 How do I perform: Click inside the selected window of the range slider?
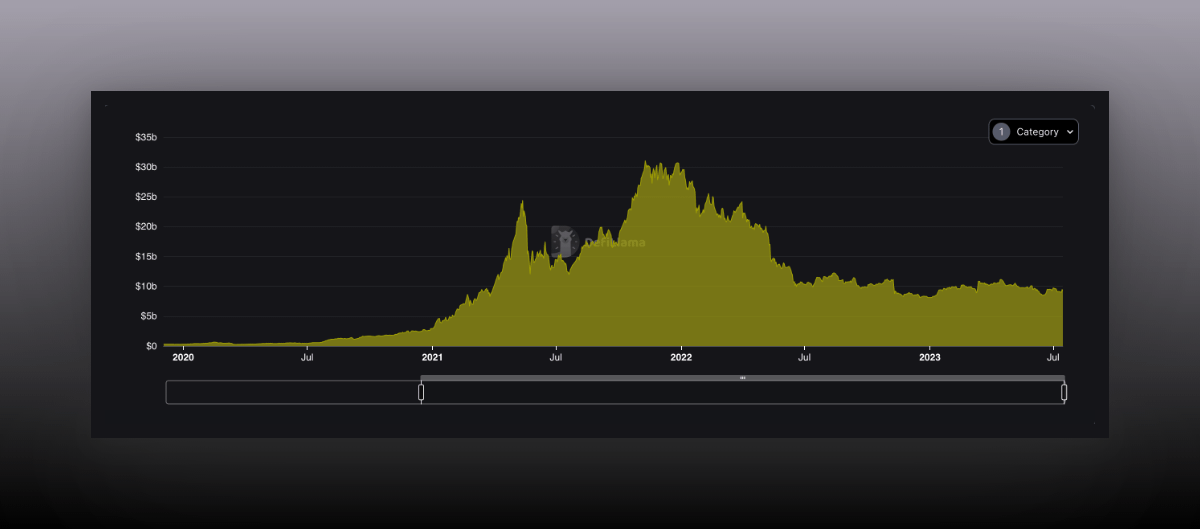(x=742, y=393)
